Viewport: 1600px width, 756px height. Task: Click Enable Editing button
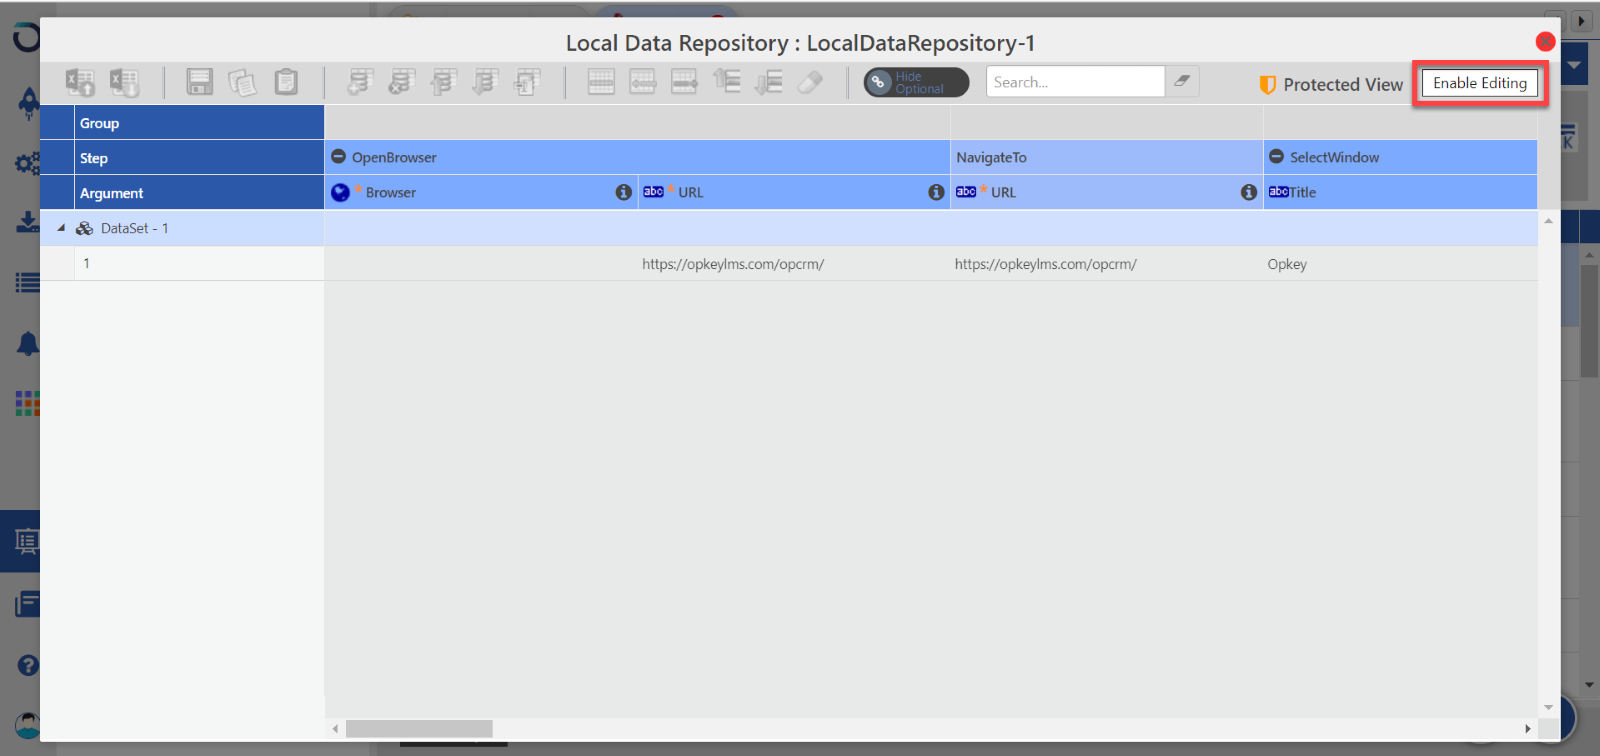pyautogui.click(x=1480, y=83)
